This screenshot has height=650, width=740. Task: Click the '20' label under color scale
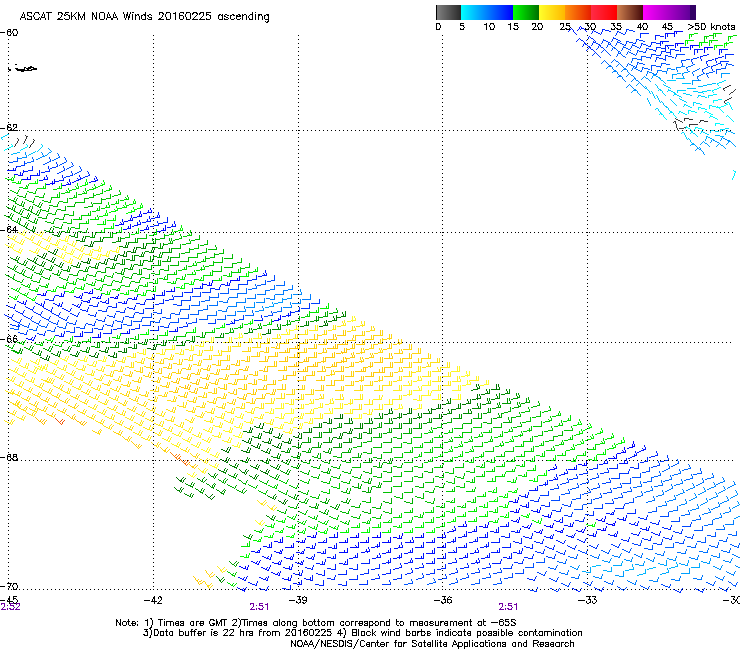click(x=537, y=27)
